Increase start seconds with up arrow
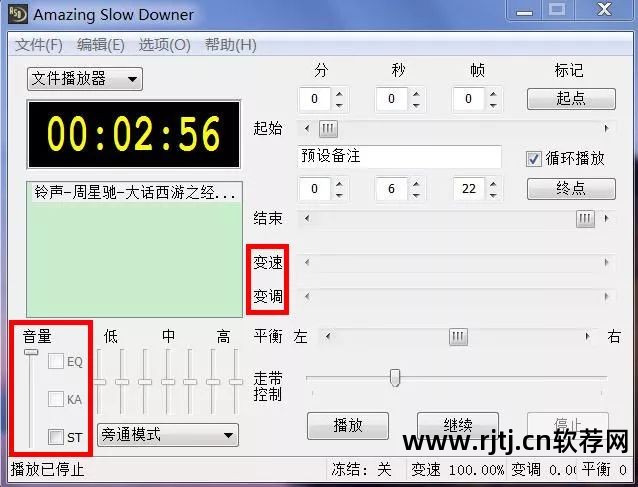The height and width of the screenshot is (487, 638). [416, 94]
